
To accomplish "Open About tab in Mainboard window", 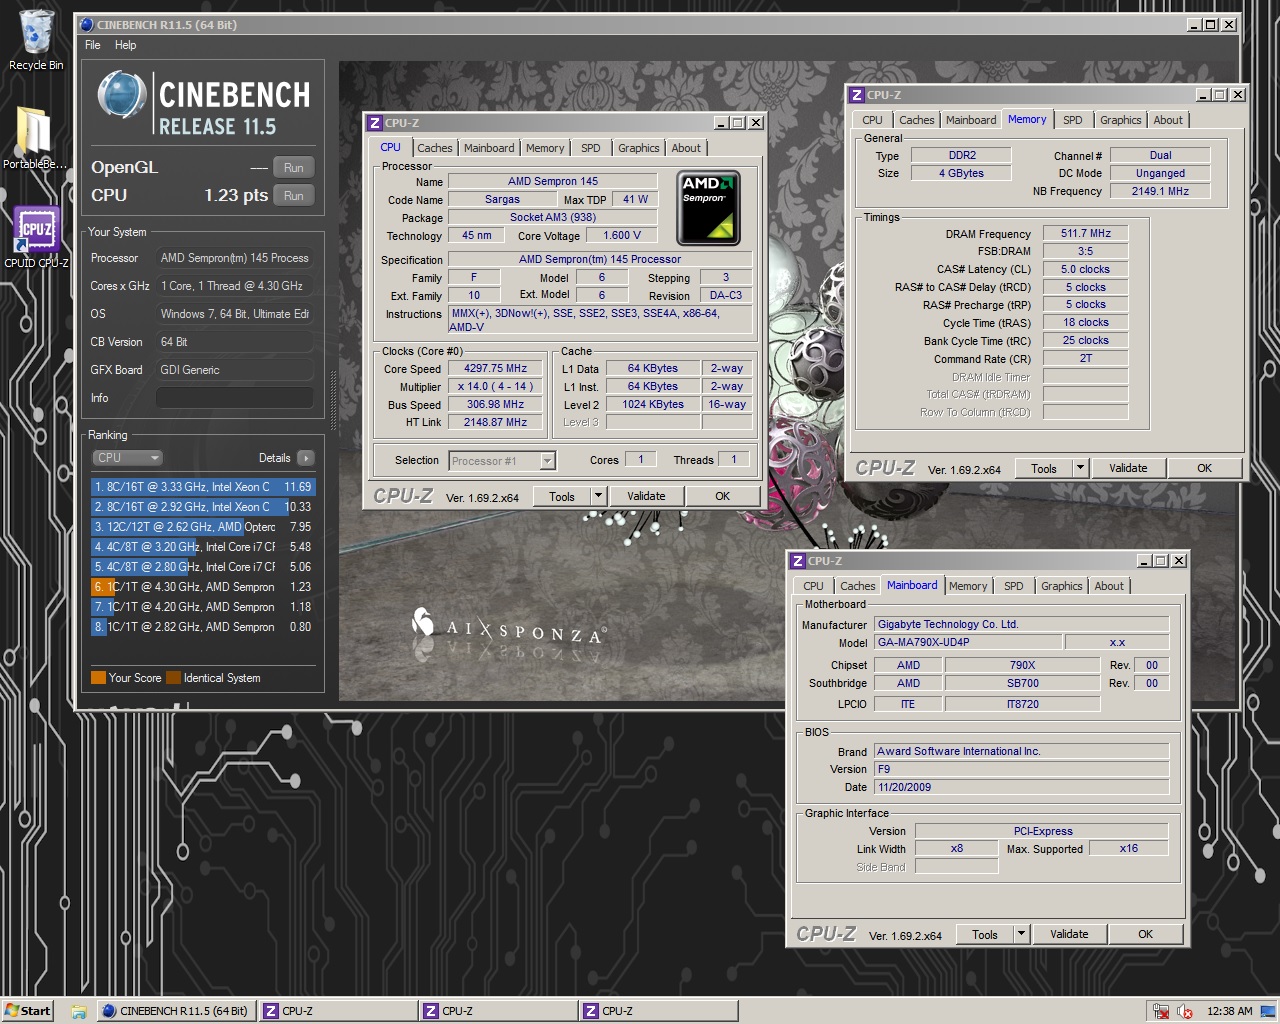I will (1109, 586).
